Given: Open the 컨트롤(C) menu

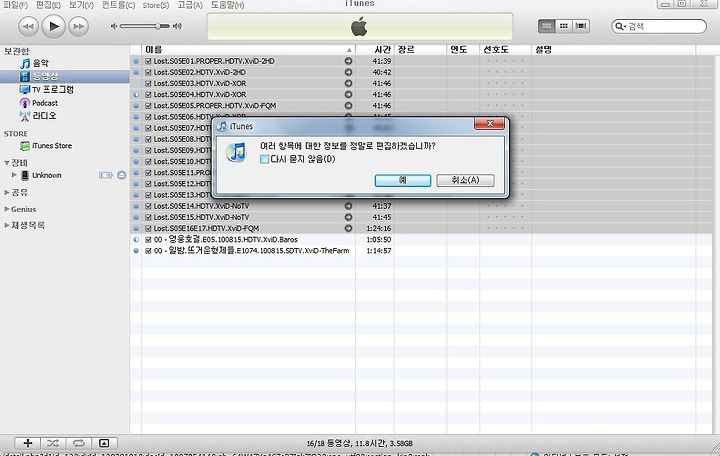Looking at the screenshot, I should click(x=118, y=5).
